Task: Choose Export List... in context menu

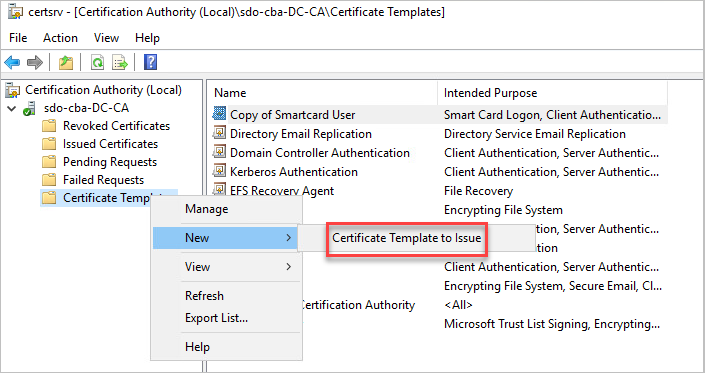Action: tap(216, 318)
